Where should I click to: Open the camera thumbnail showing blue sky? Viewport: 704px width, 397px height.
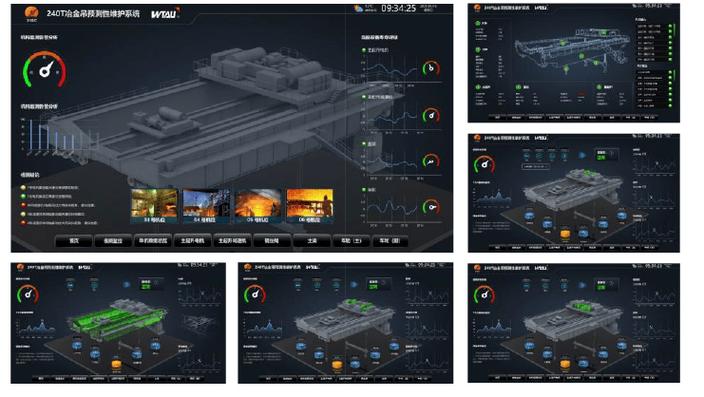click(x=206, y=206)
